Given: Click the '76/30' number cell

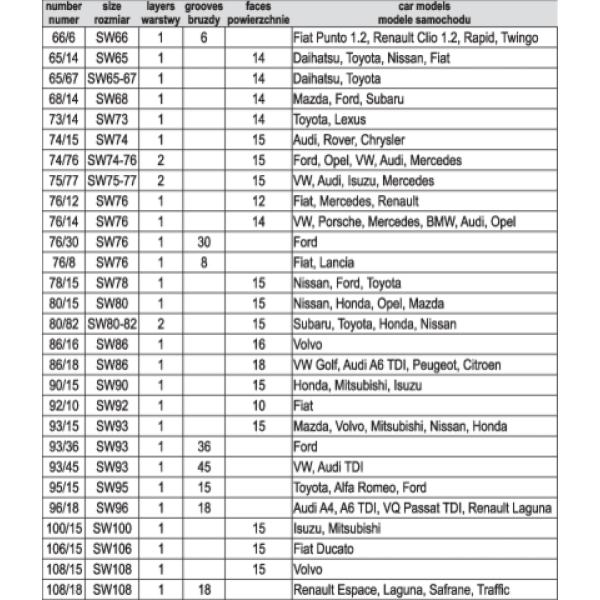Looking at the screenshot, I should pyautogui.click(x=64, y=242).
